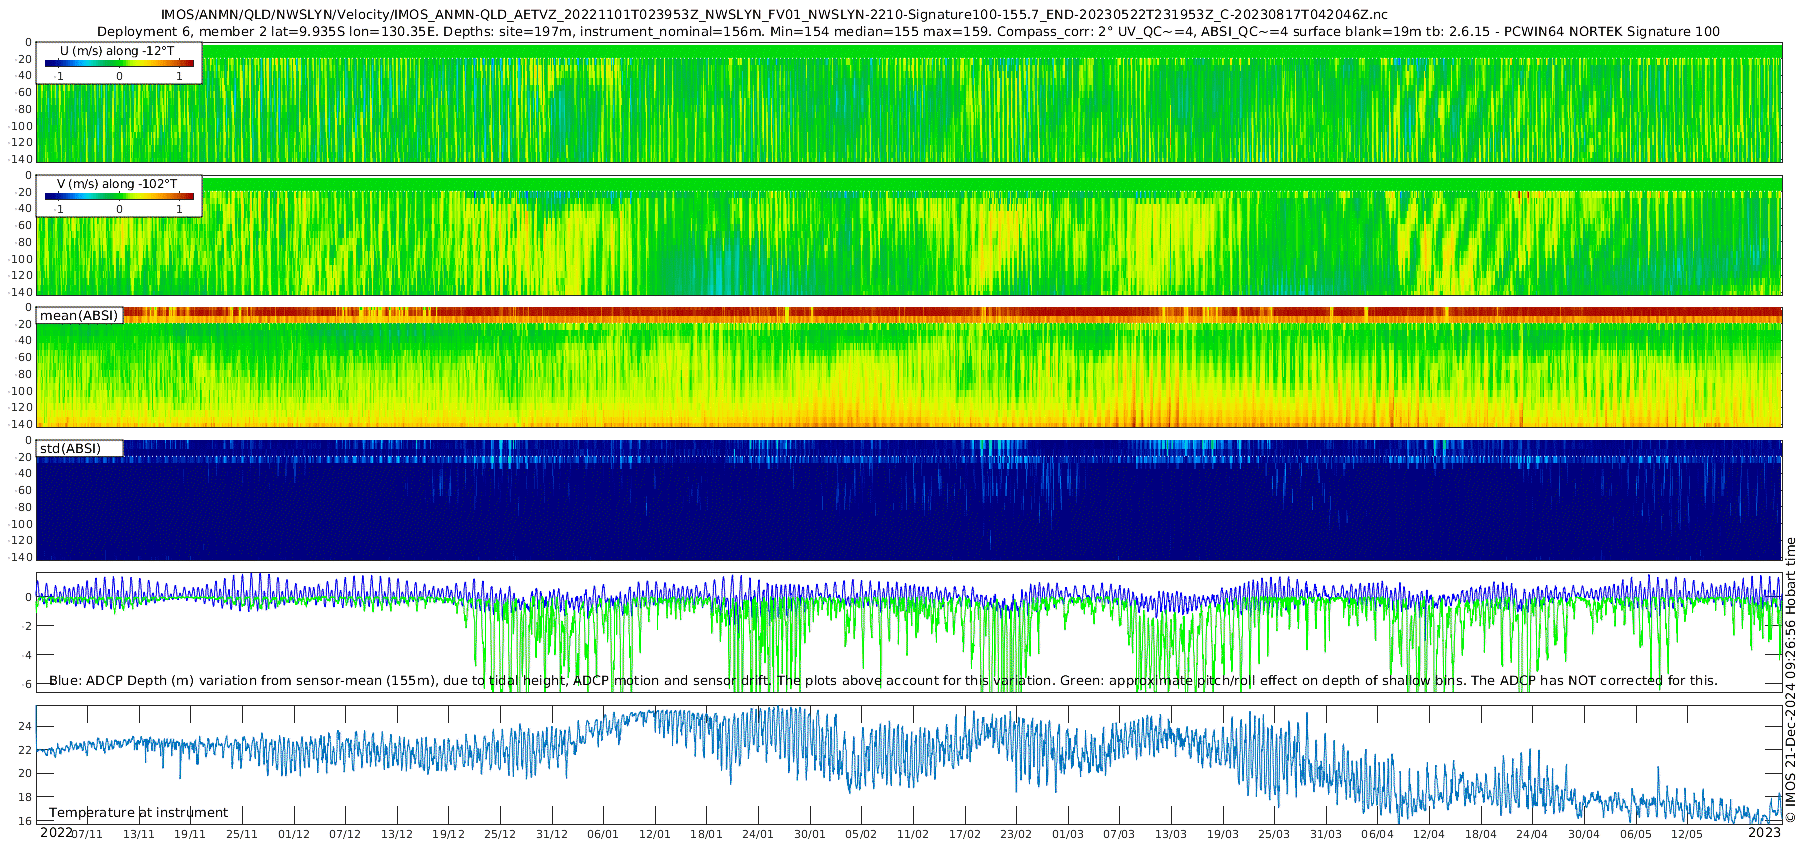Click the 25/12 date tick
Viewport: 1800px width, 850px height.
tap(500, 834)
